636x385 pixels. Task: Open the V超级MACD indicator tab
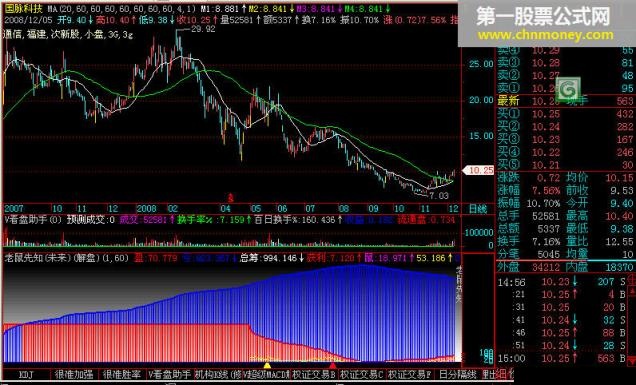tap(266, 374)
